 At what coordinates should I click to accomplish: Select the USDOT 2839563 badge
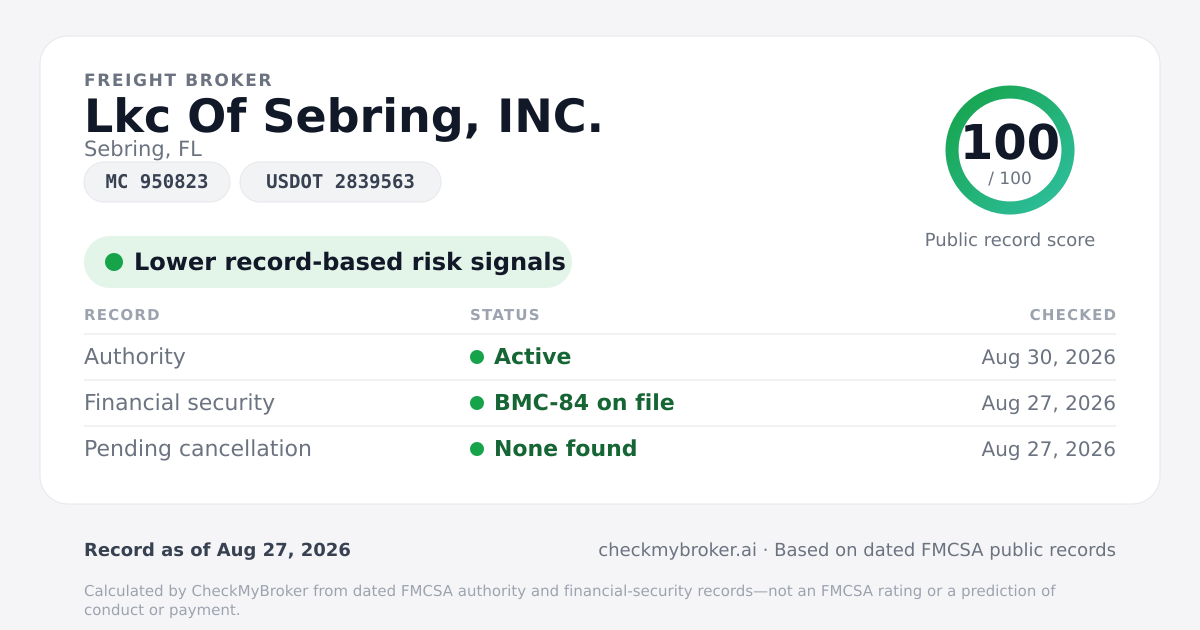tap(340, 182)
